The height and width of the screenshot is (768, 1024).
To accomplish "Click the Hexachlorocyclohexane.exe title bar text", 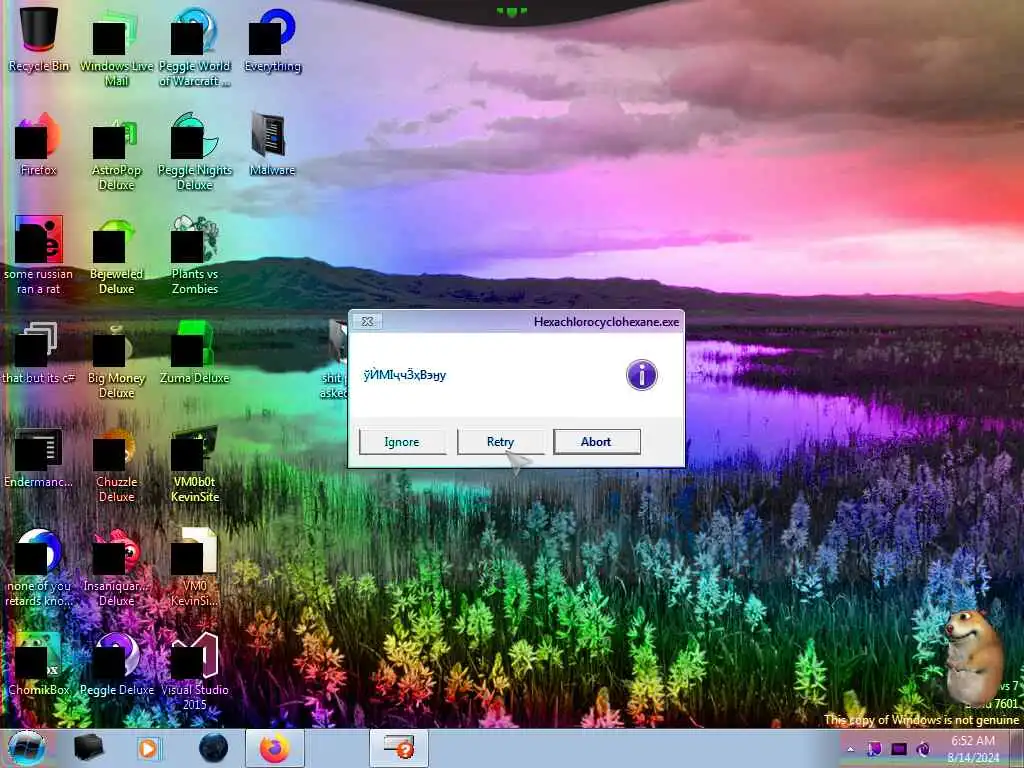I will click(x=606, y=322).
